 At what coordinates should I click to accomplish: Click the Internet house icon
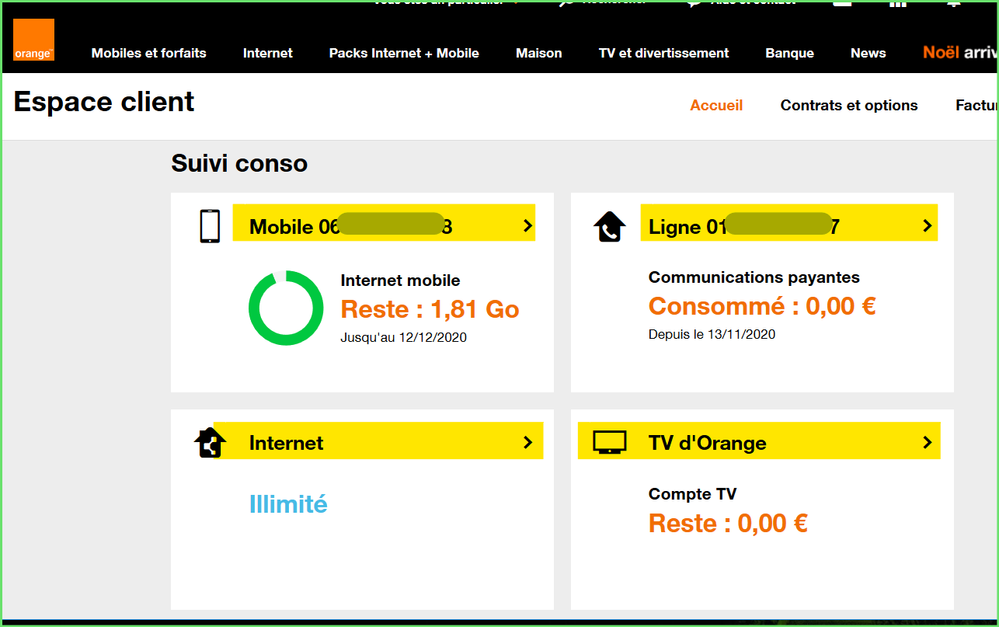click(210, 442)
